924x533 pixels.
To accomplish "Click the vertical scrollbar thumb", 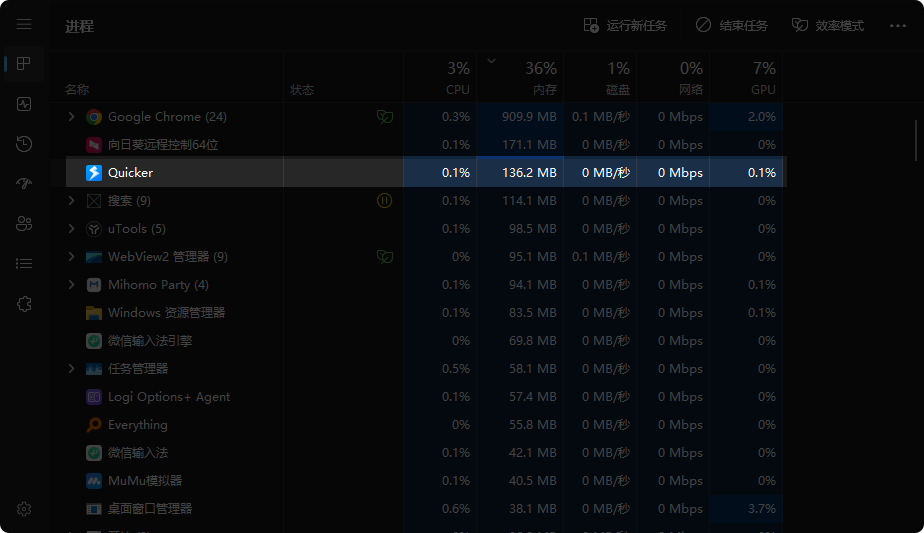I will (x=916, y=140).
